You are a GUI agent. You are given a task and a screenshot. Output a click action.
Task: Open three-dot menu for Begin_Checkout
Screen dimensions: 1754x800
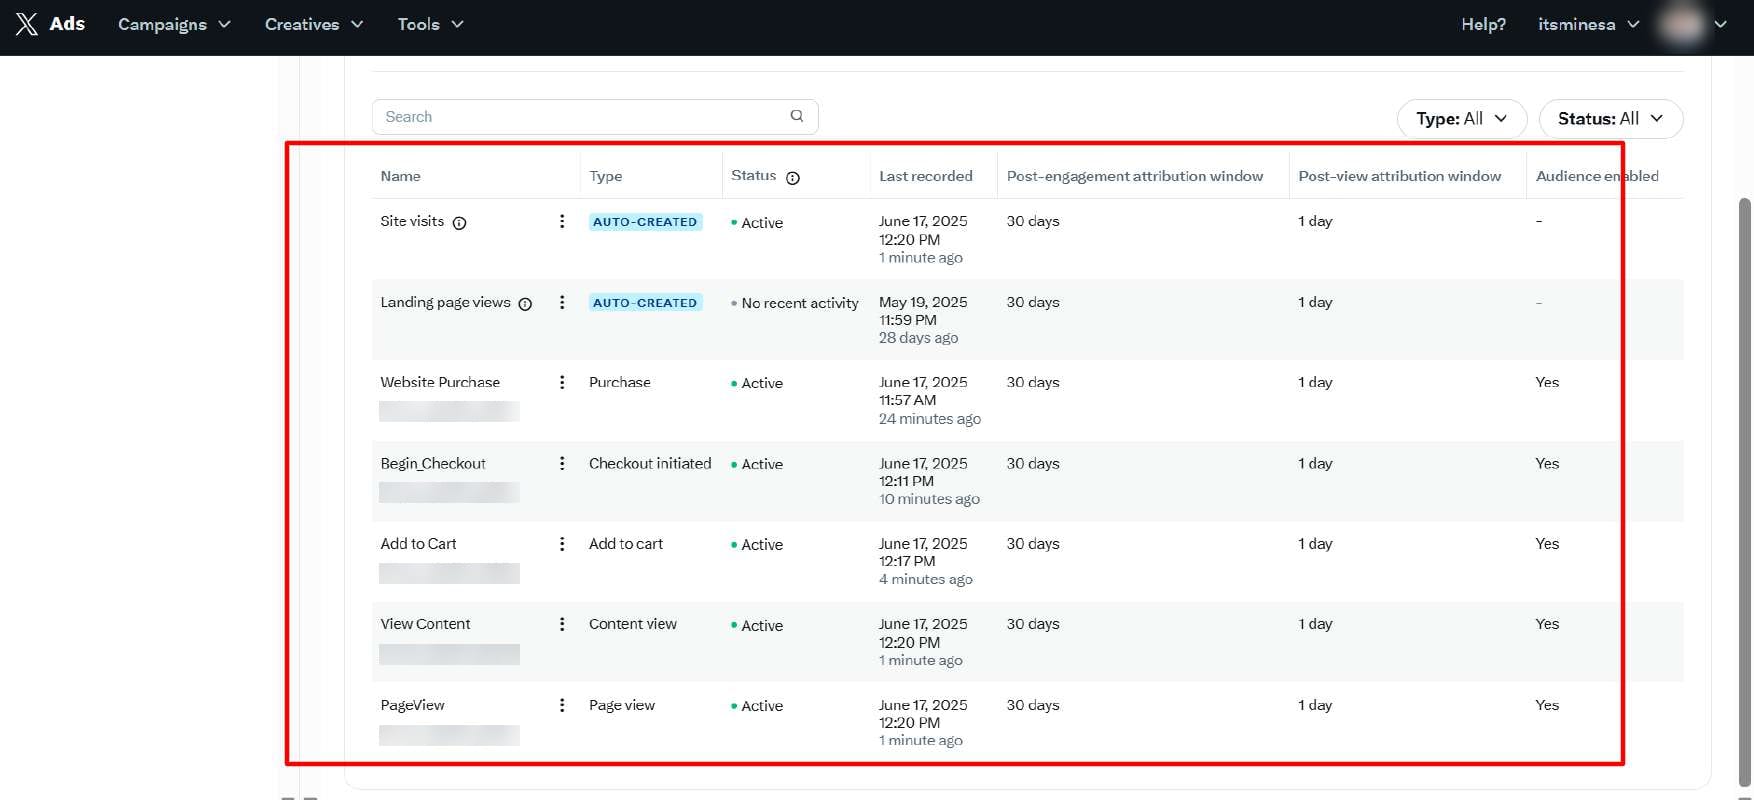pyautogui.click(x=562, y=463)
